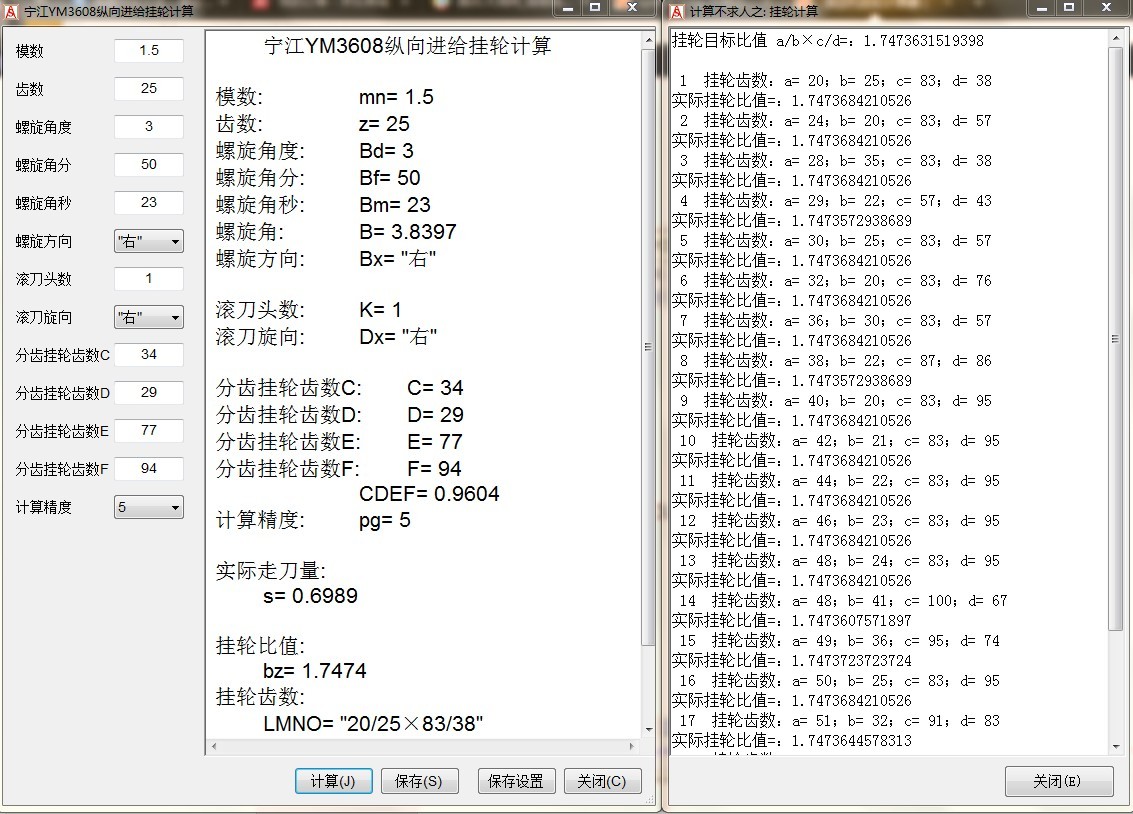Viewport: 1133px width, 814px height.
Task: Click the 模数 input field
Action: click(x=149, y=51)
